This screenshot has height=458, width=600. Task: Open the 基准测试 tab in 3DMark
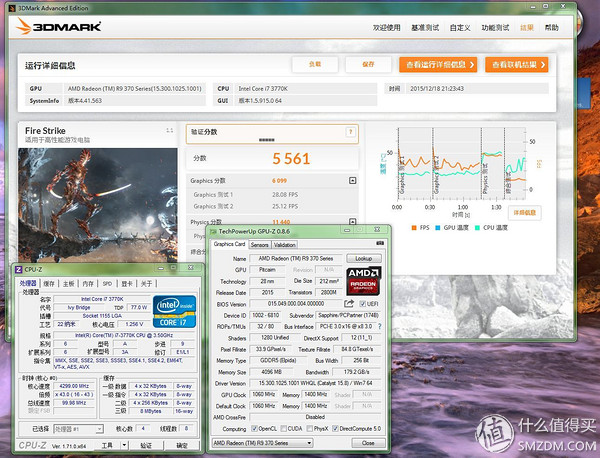[x=425, y=28]
